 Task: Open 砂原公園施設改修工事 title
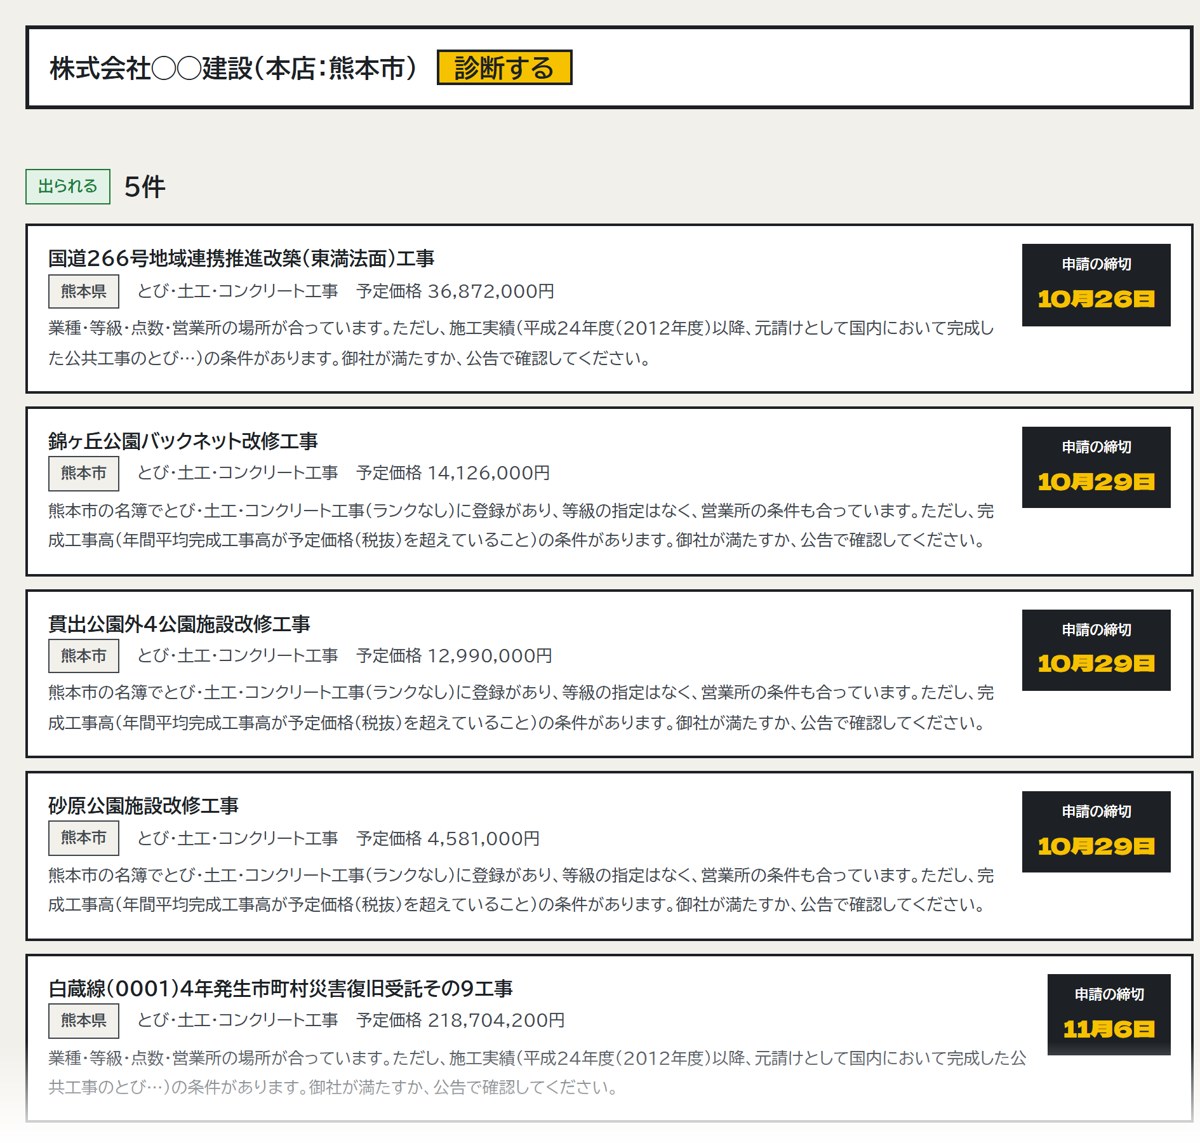pos(143,806)
